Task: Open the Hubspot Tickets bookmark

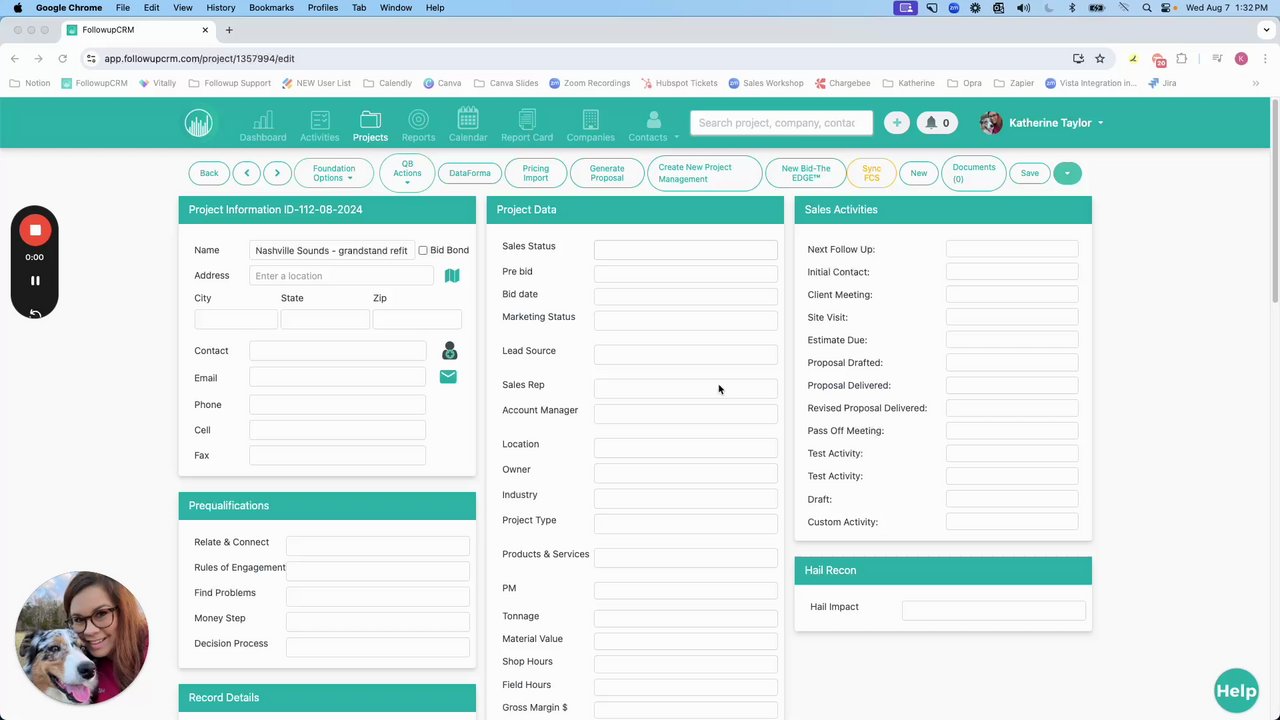Action: tap(679, 83)
